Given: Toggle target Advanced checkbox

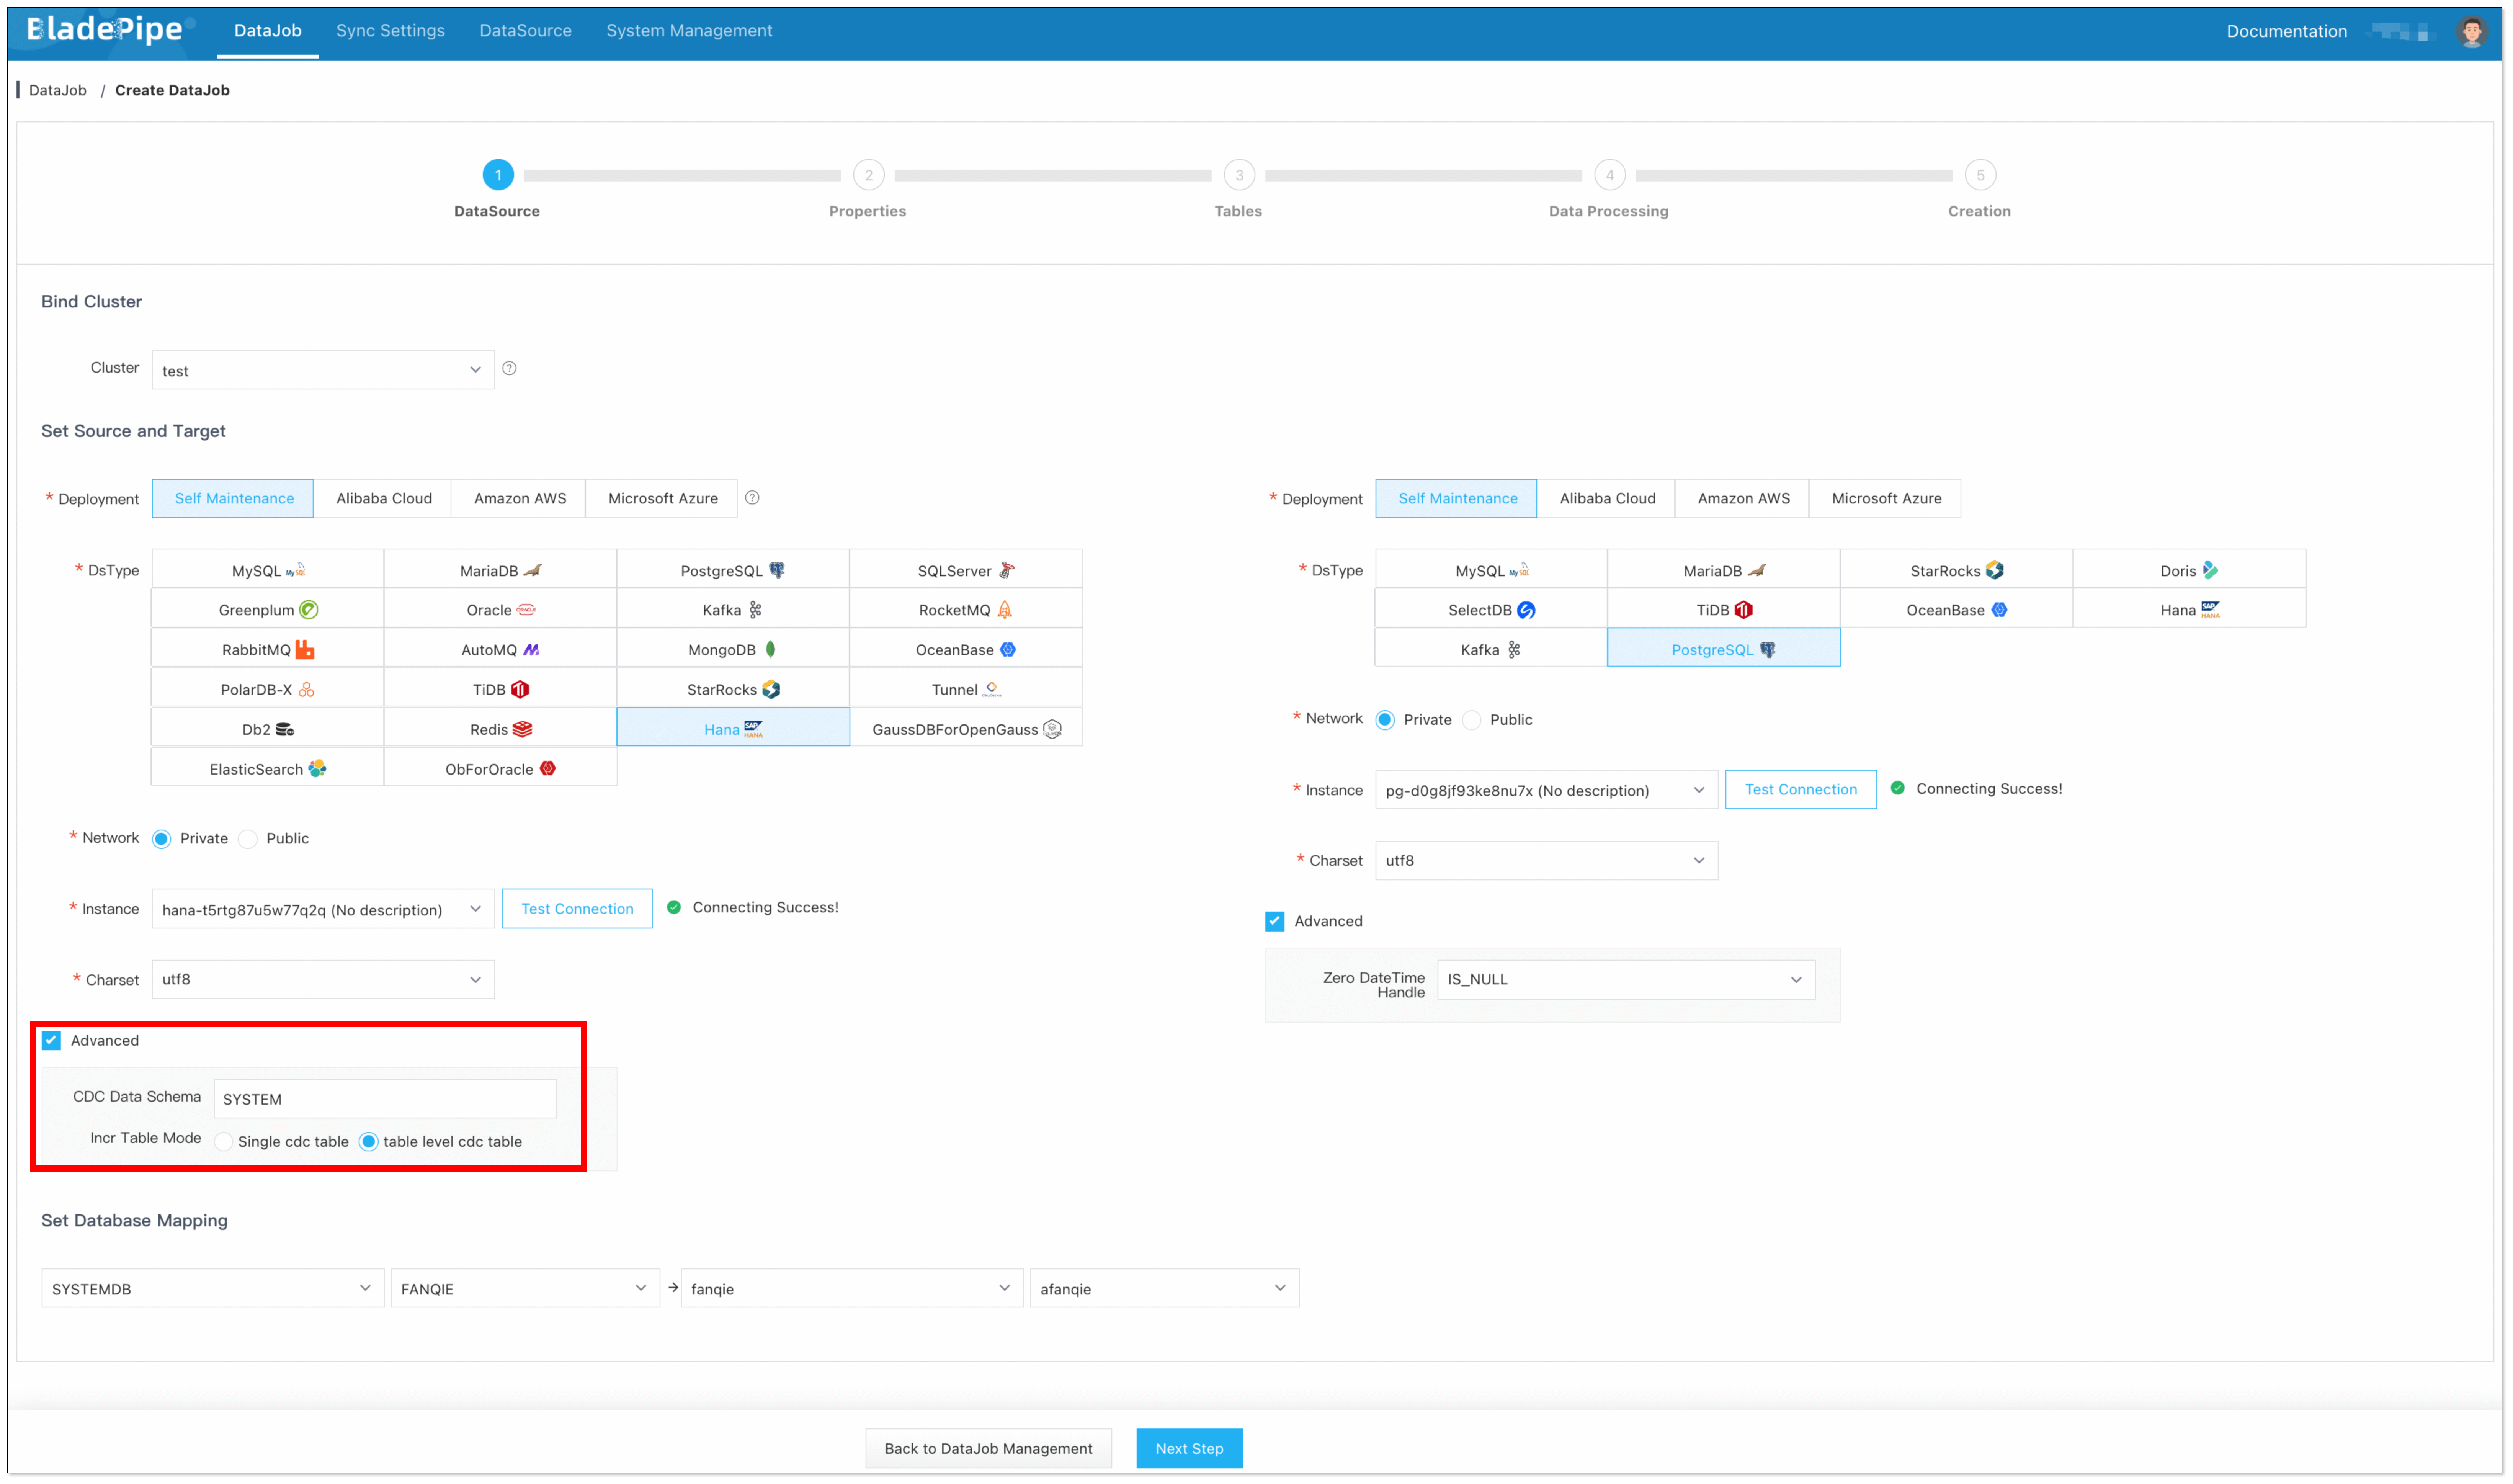Looking at the screenshot, I should 1275,922.
